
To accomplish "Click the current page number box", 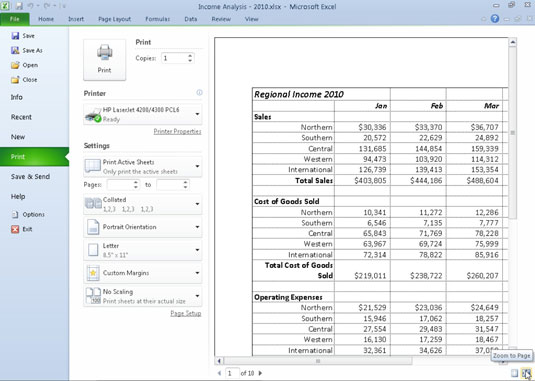I will [x=232, y=373].
